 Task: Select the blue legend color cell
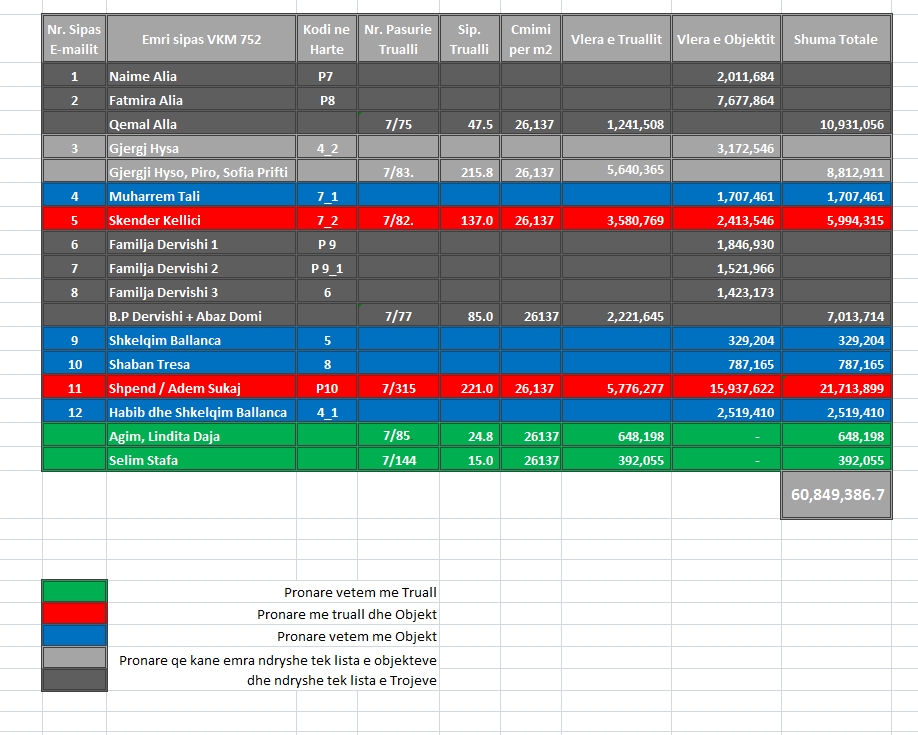[x=74, y=636]
